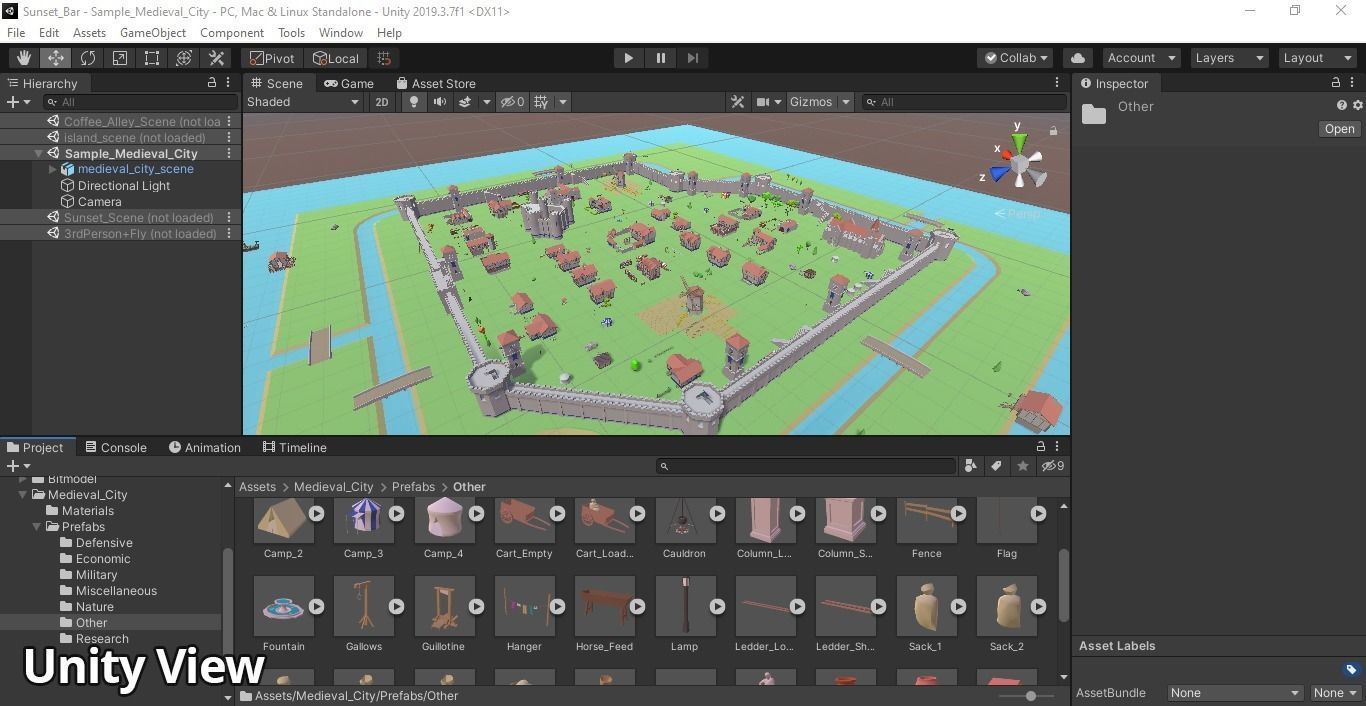
Task: Select the Rotate tool
Action: click(x=88, y=58)
